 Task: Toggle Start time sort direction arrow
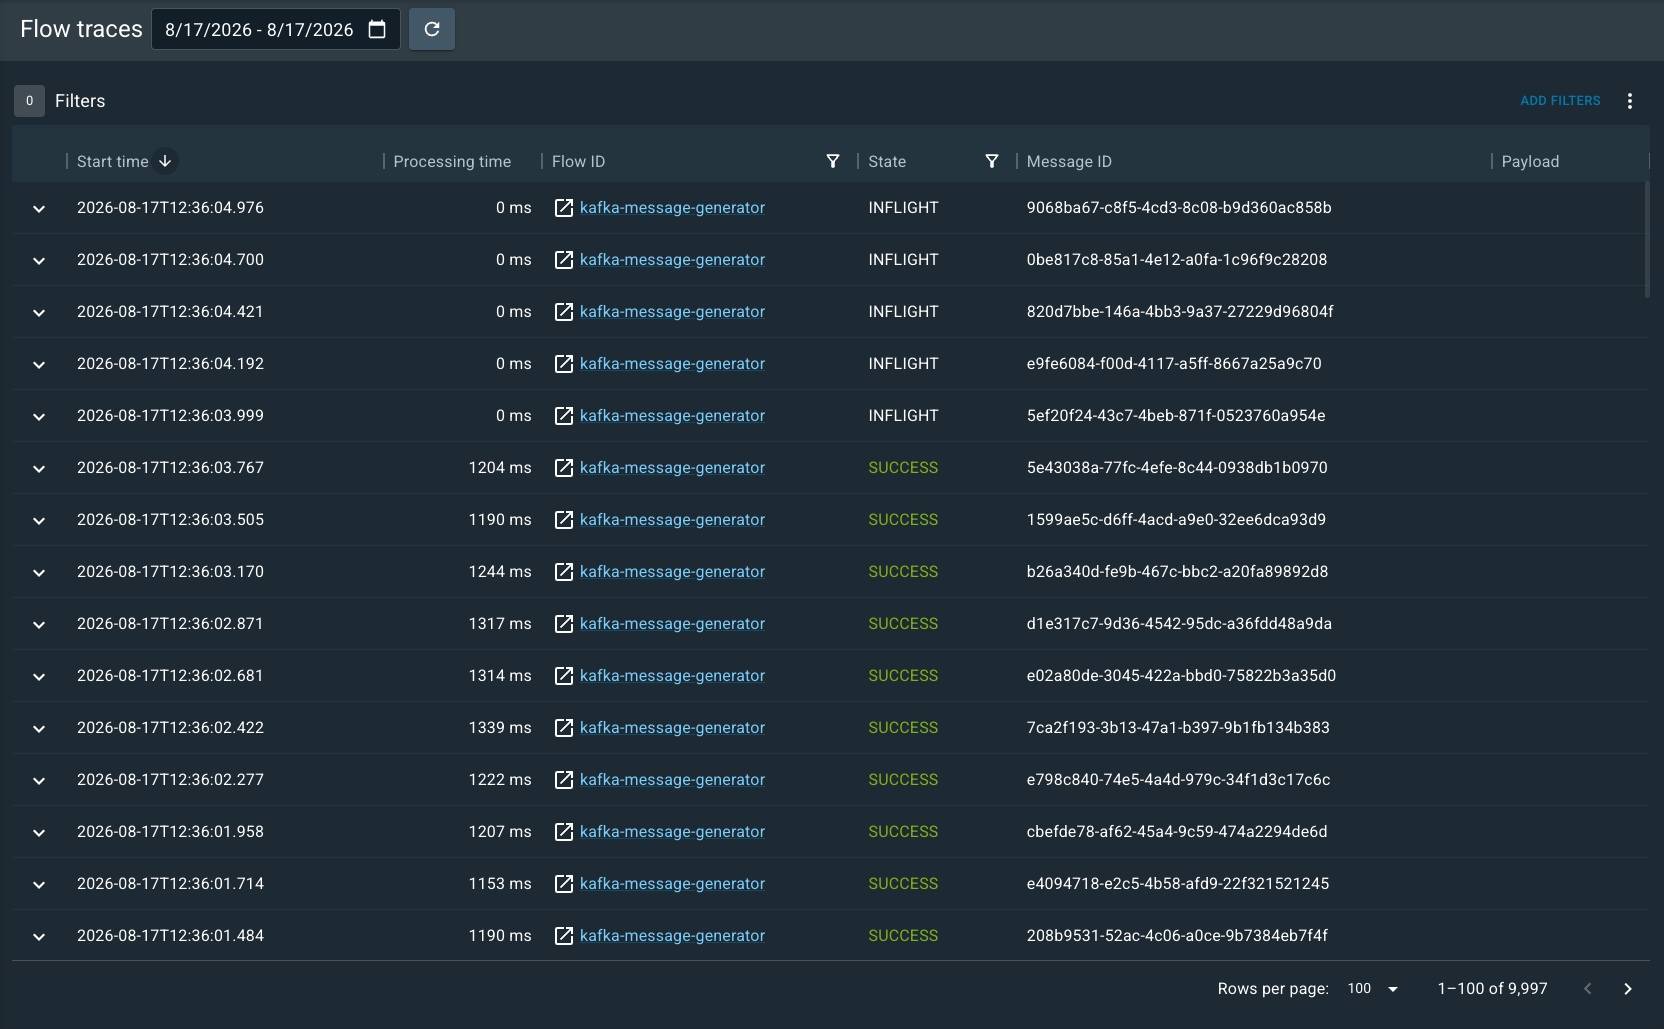[x=165, y=161]
